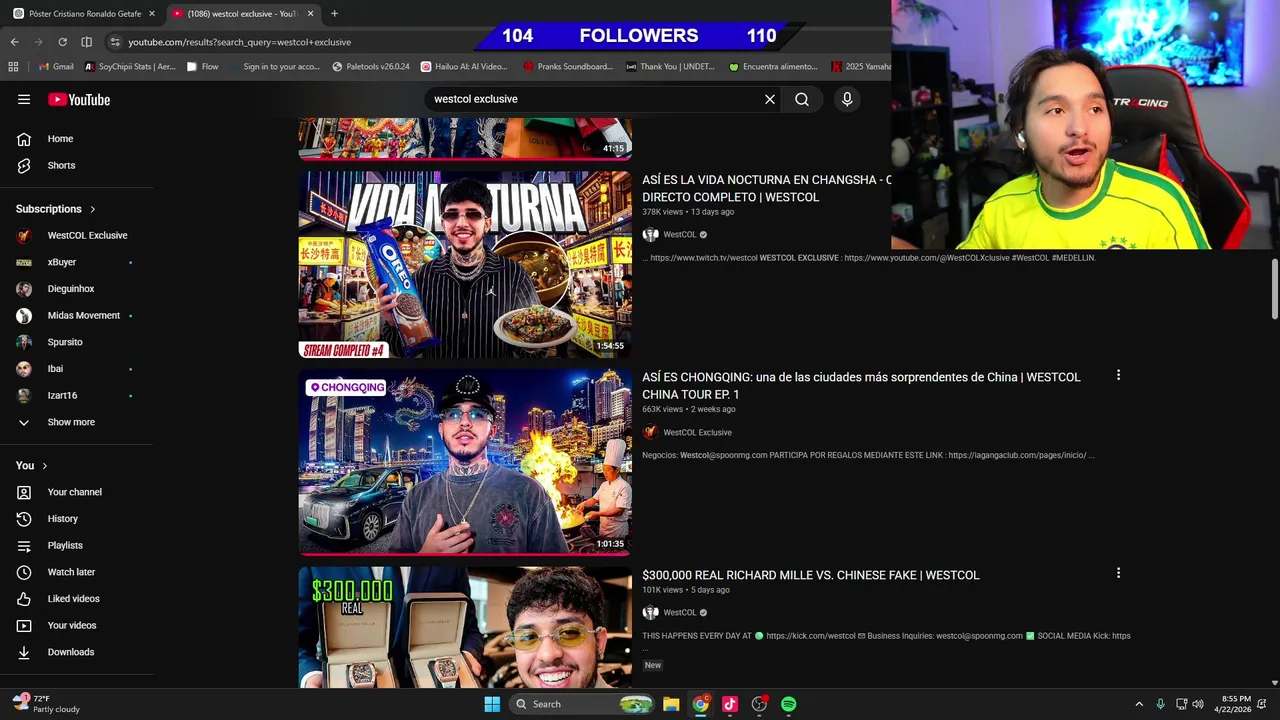Clear the search box with X
Image resolution: width=1280 pixels, height=720 pixels.
coord(770,99)
